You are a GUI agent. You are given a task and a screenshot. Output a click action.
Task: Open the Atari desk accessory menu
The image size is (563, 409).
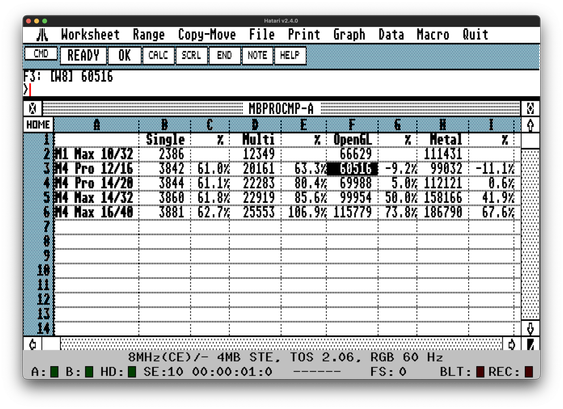pos(42,35)
